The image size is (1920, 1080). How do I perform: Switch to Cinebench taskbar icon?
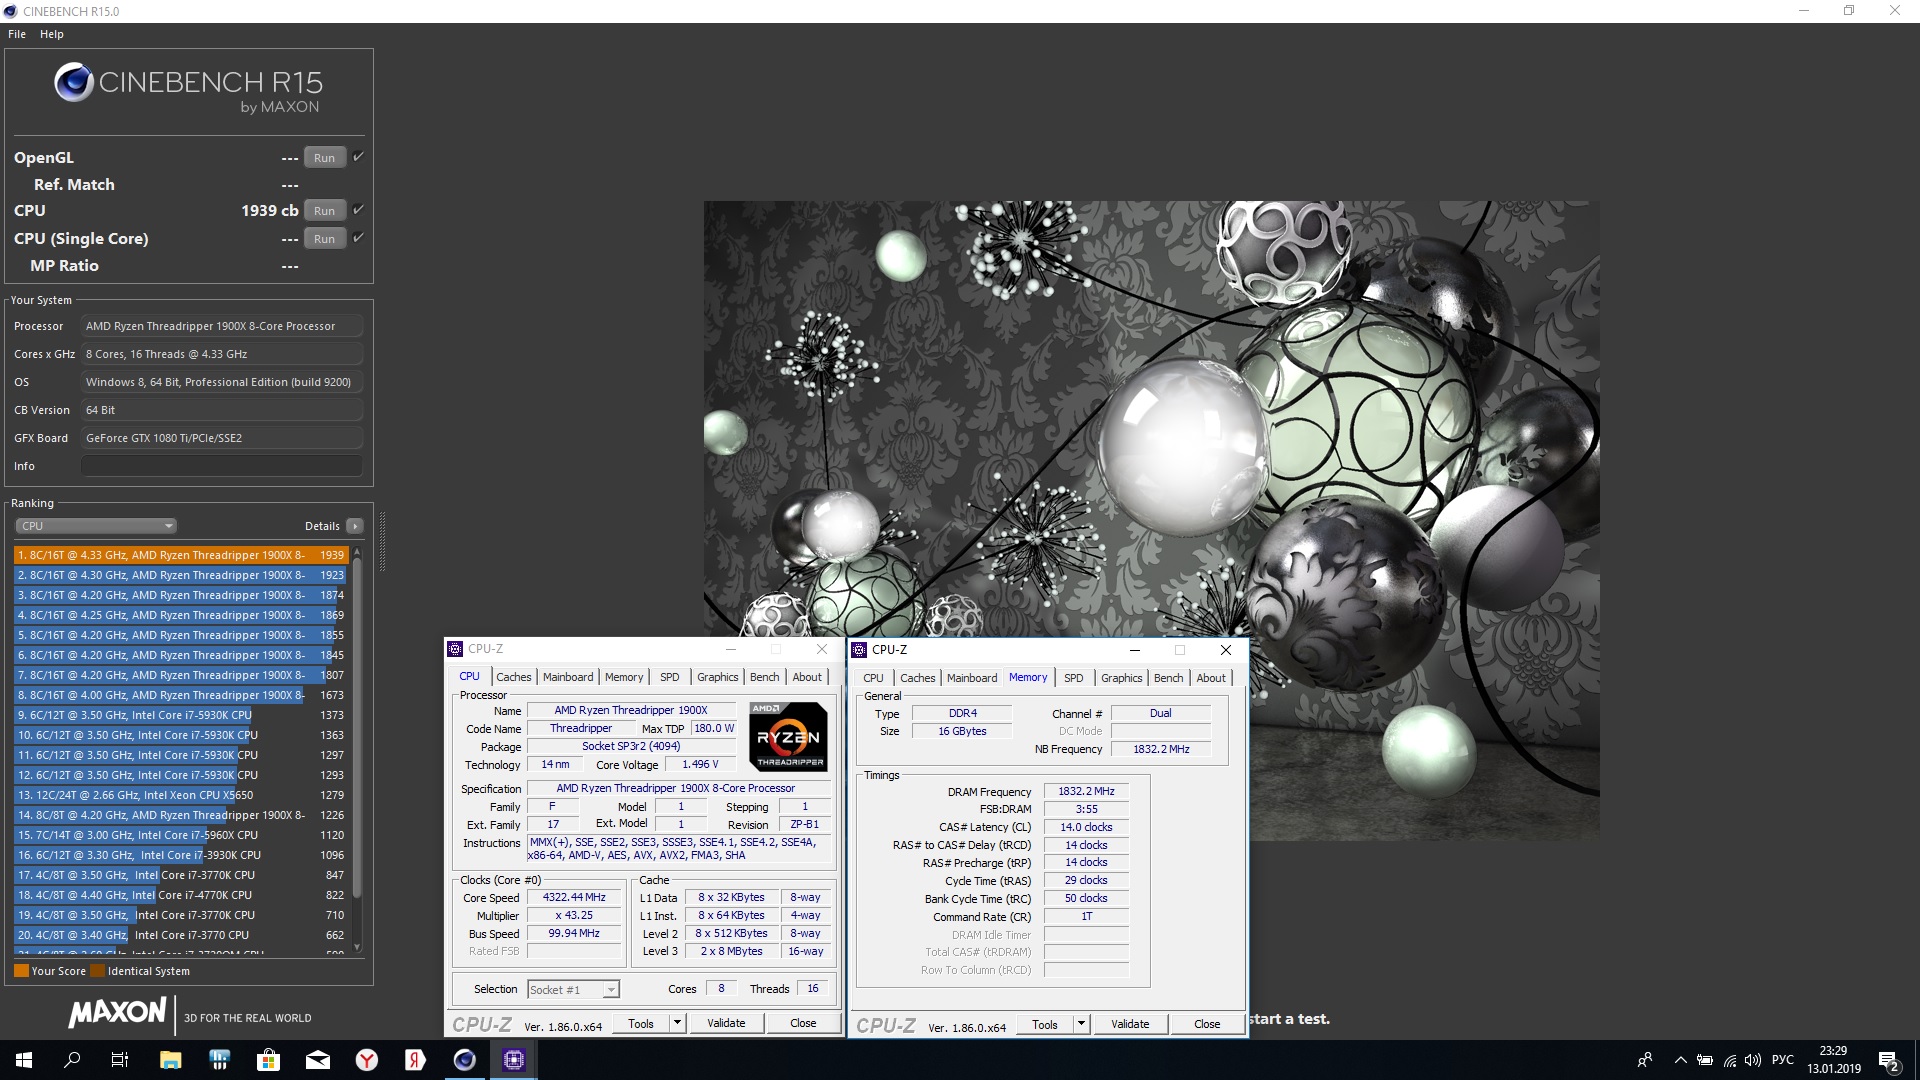[x=465, y=1060]
